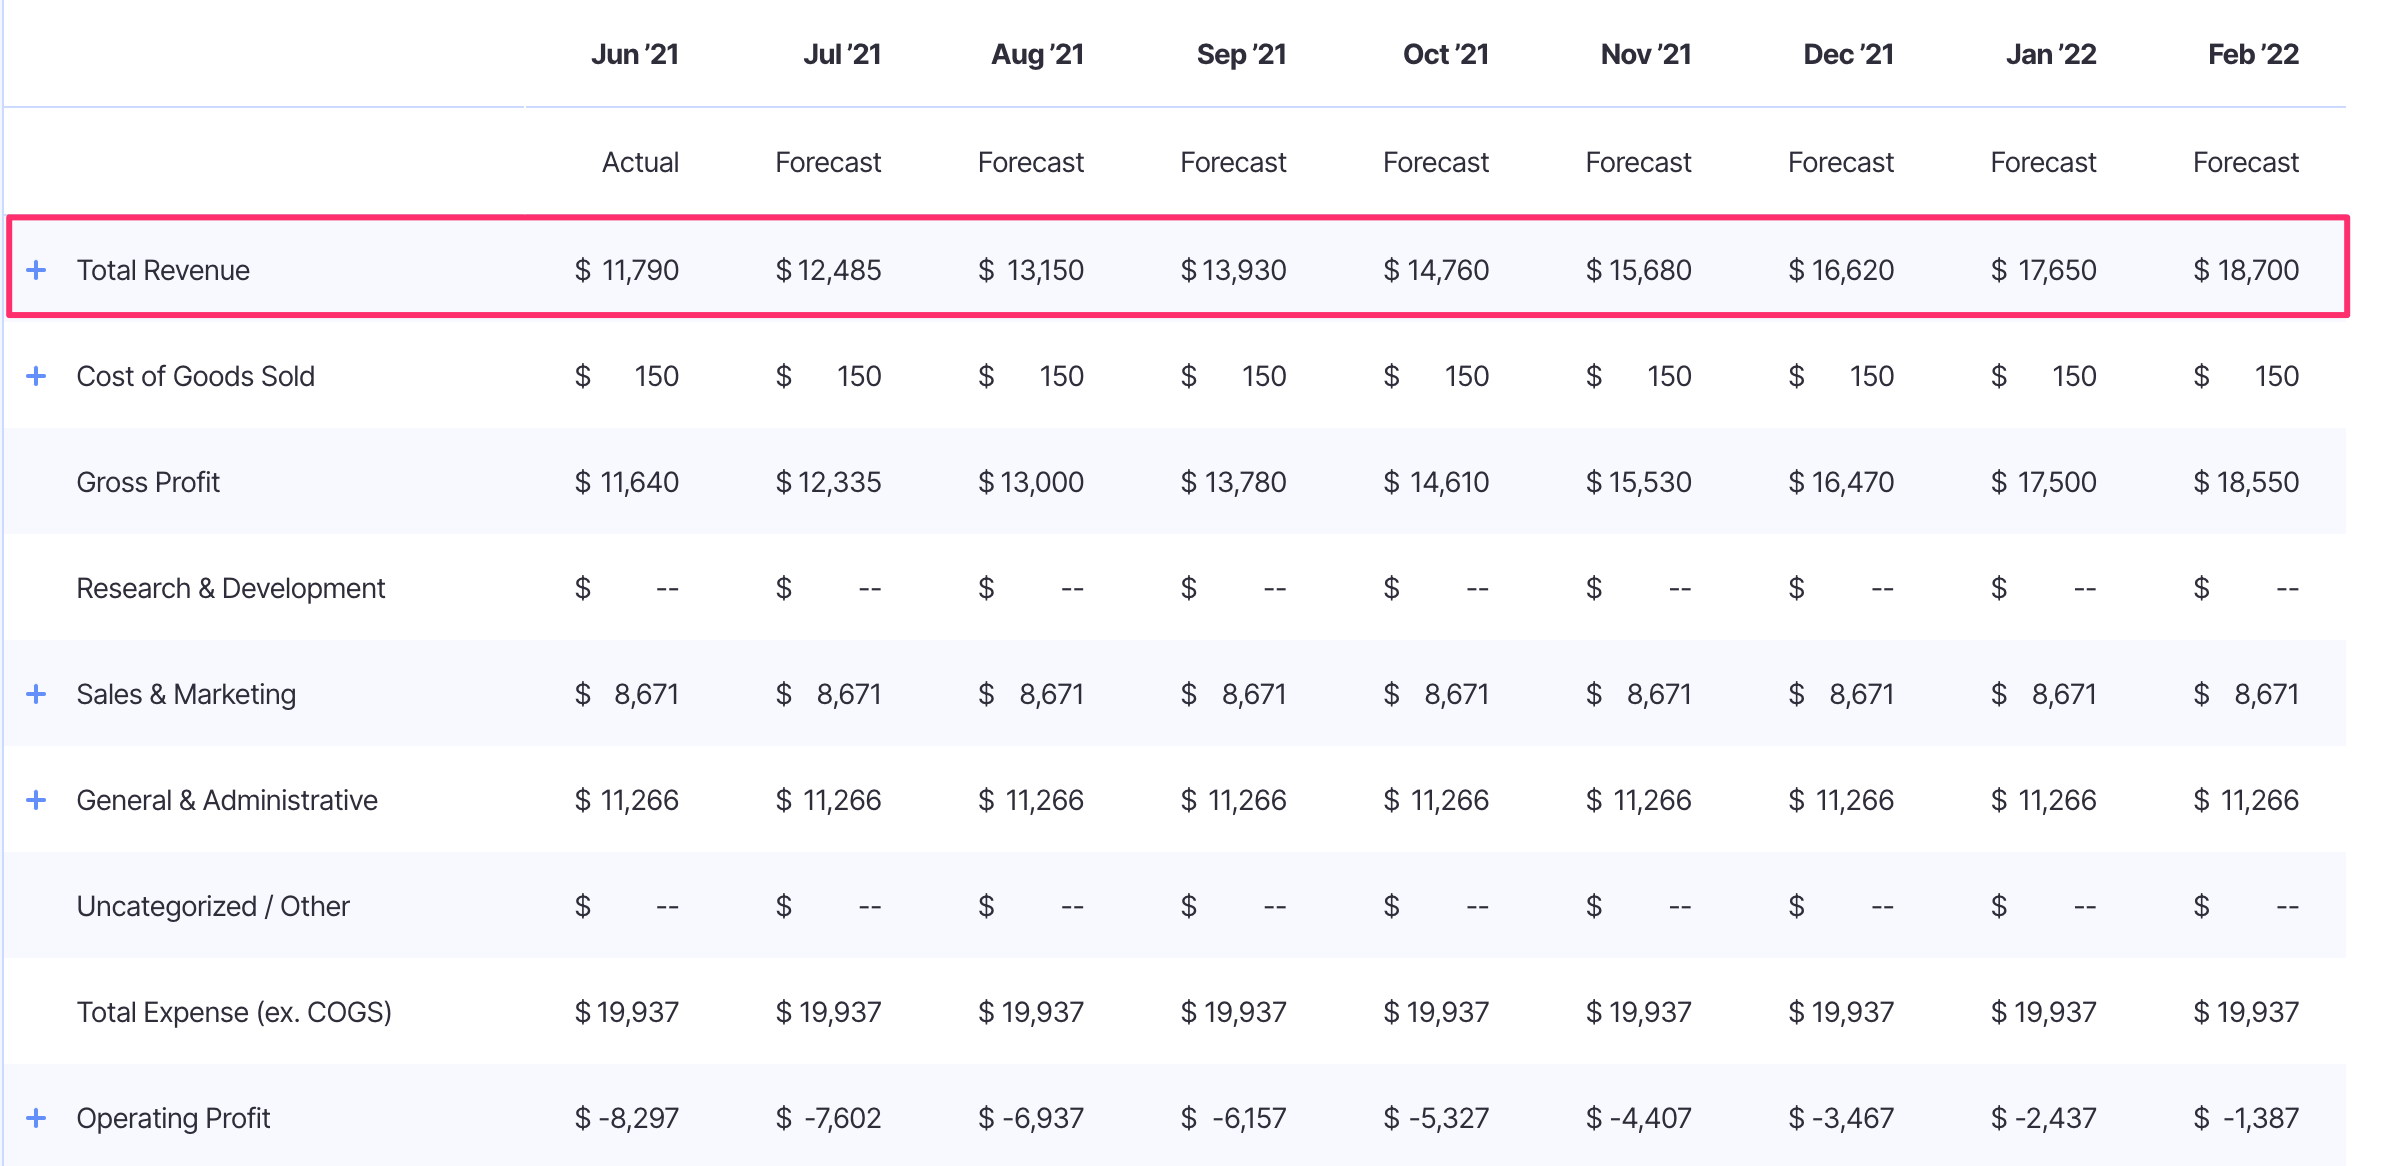Expand the Sales & Marketing row
This screenshot has width=2392, height=1166.
point(38,693)
